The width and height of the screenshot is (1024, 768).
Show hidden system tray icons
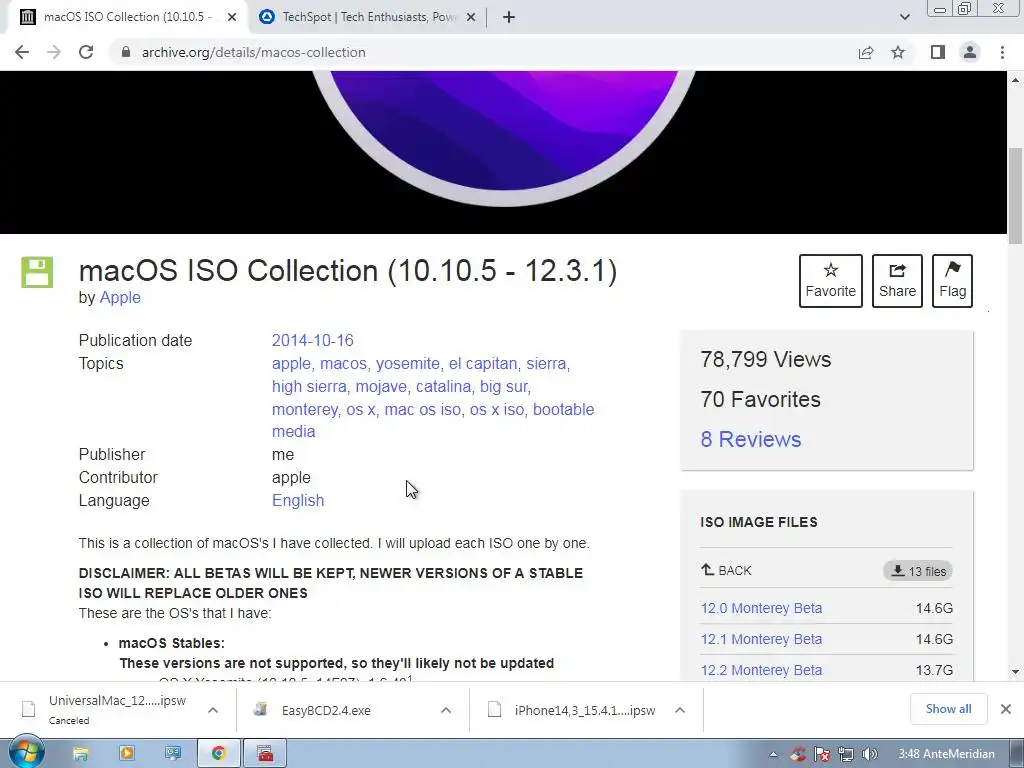pyautogui.click(x=773, y=754)
